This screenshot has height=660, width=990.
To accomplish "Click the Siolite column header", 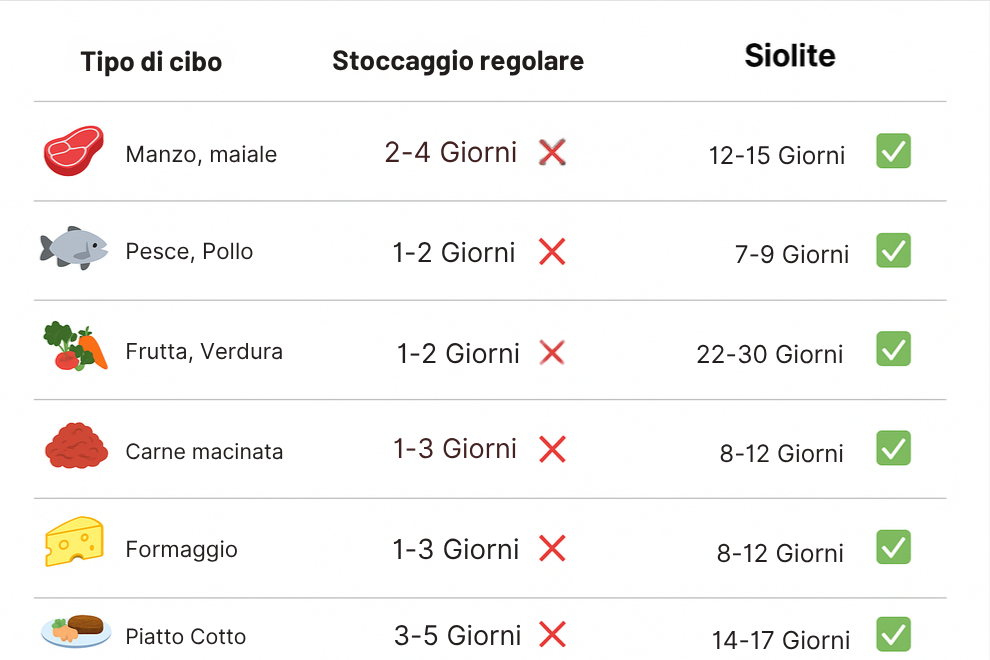I will [x=790, y=56].
